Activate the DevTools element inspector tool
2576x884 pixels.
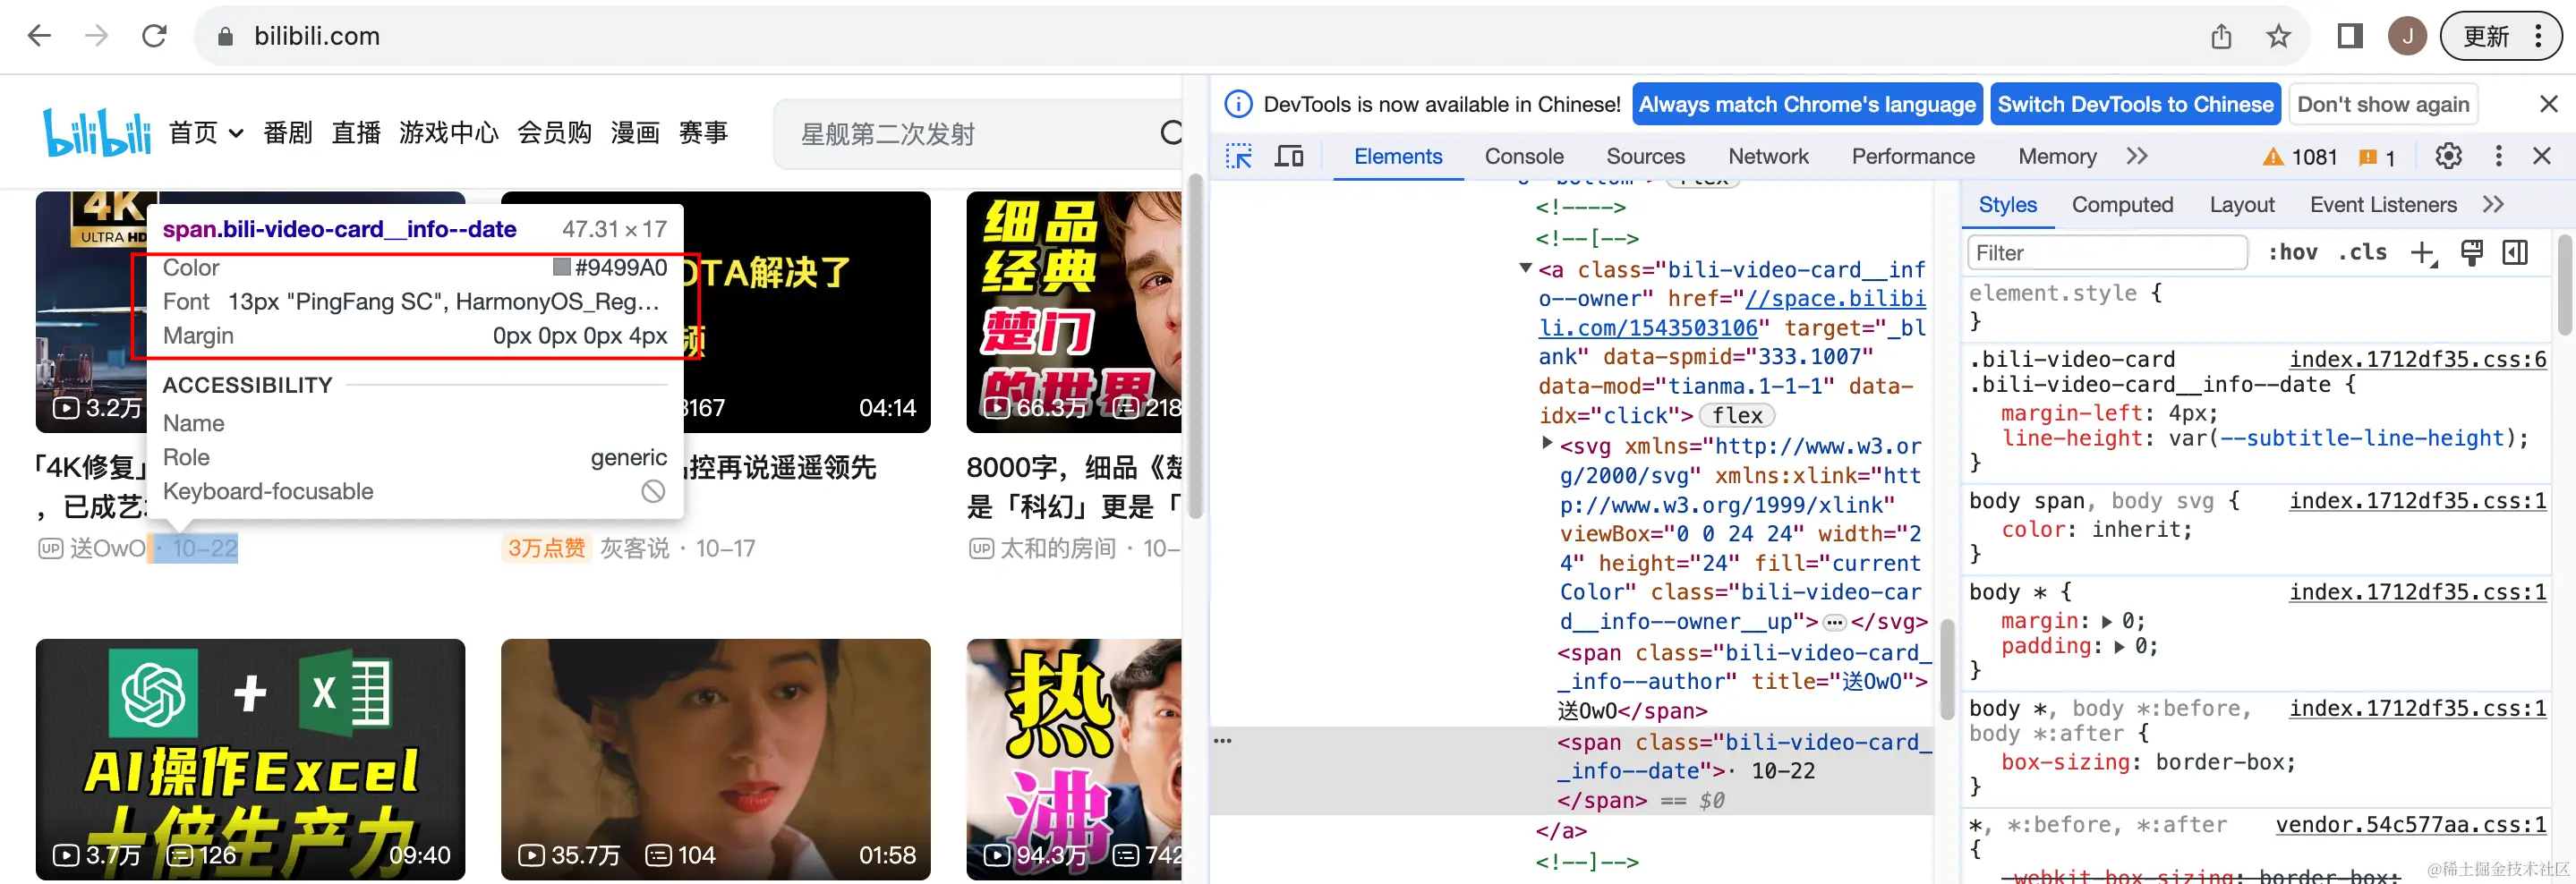click(1239, 156)
